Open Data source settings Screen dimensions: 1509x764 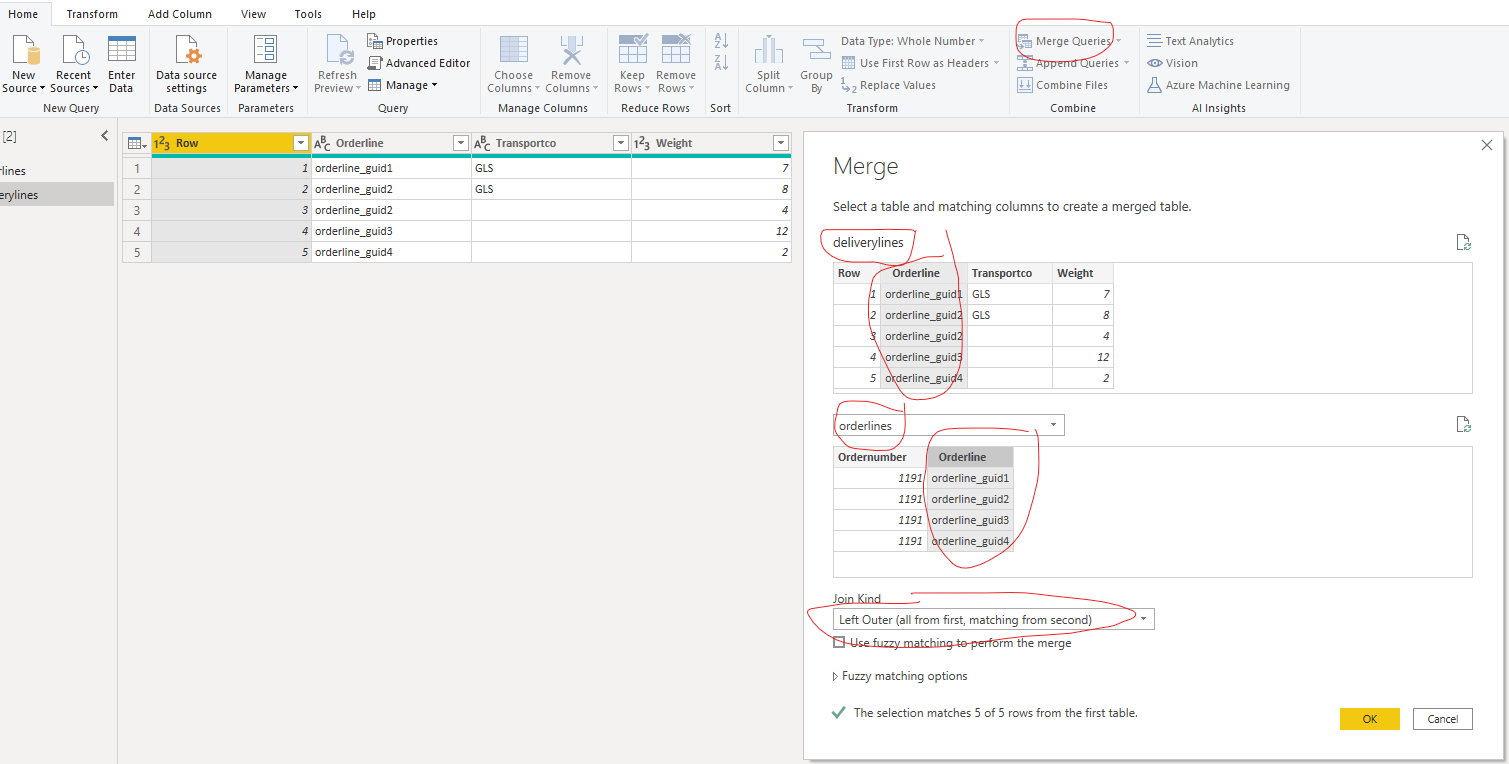(x=187, y=64)
